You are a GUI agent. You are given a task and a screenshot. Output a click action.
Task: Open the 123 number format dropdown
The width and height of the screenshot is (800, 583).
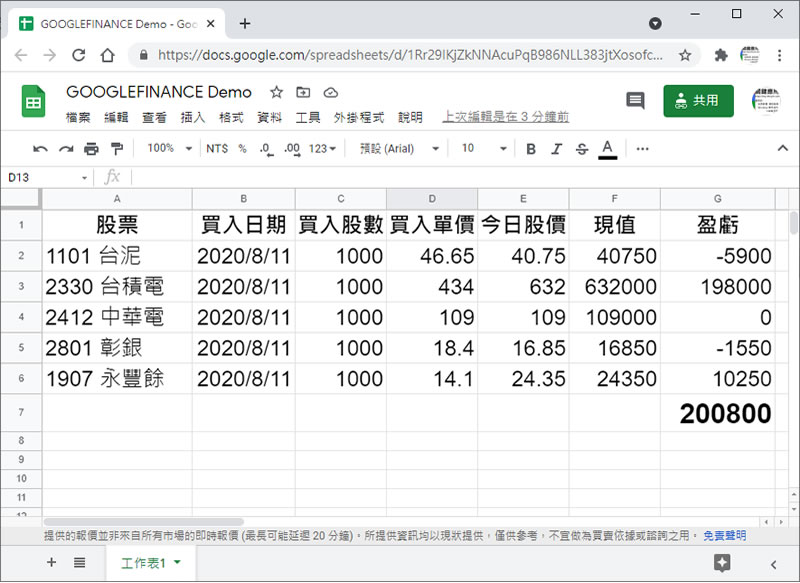322,149
